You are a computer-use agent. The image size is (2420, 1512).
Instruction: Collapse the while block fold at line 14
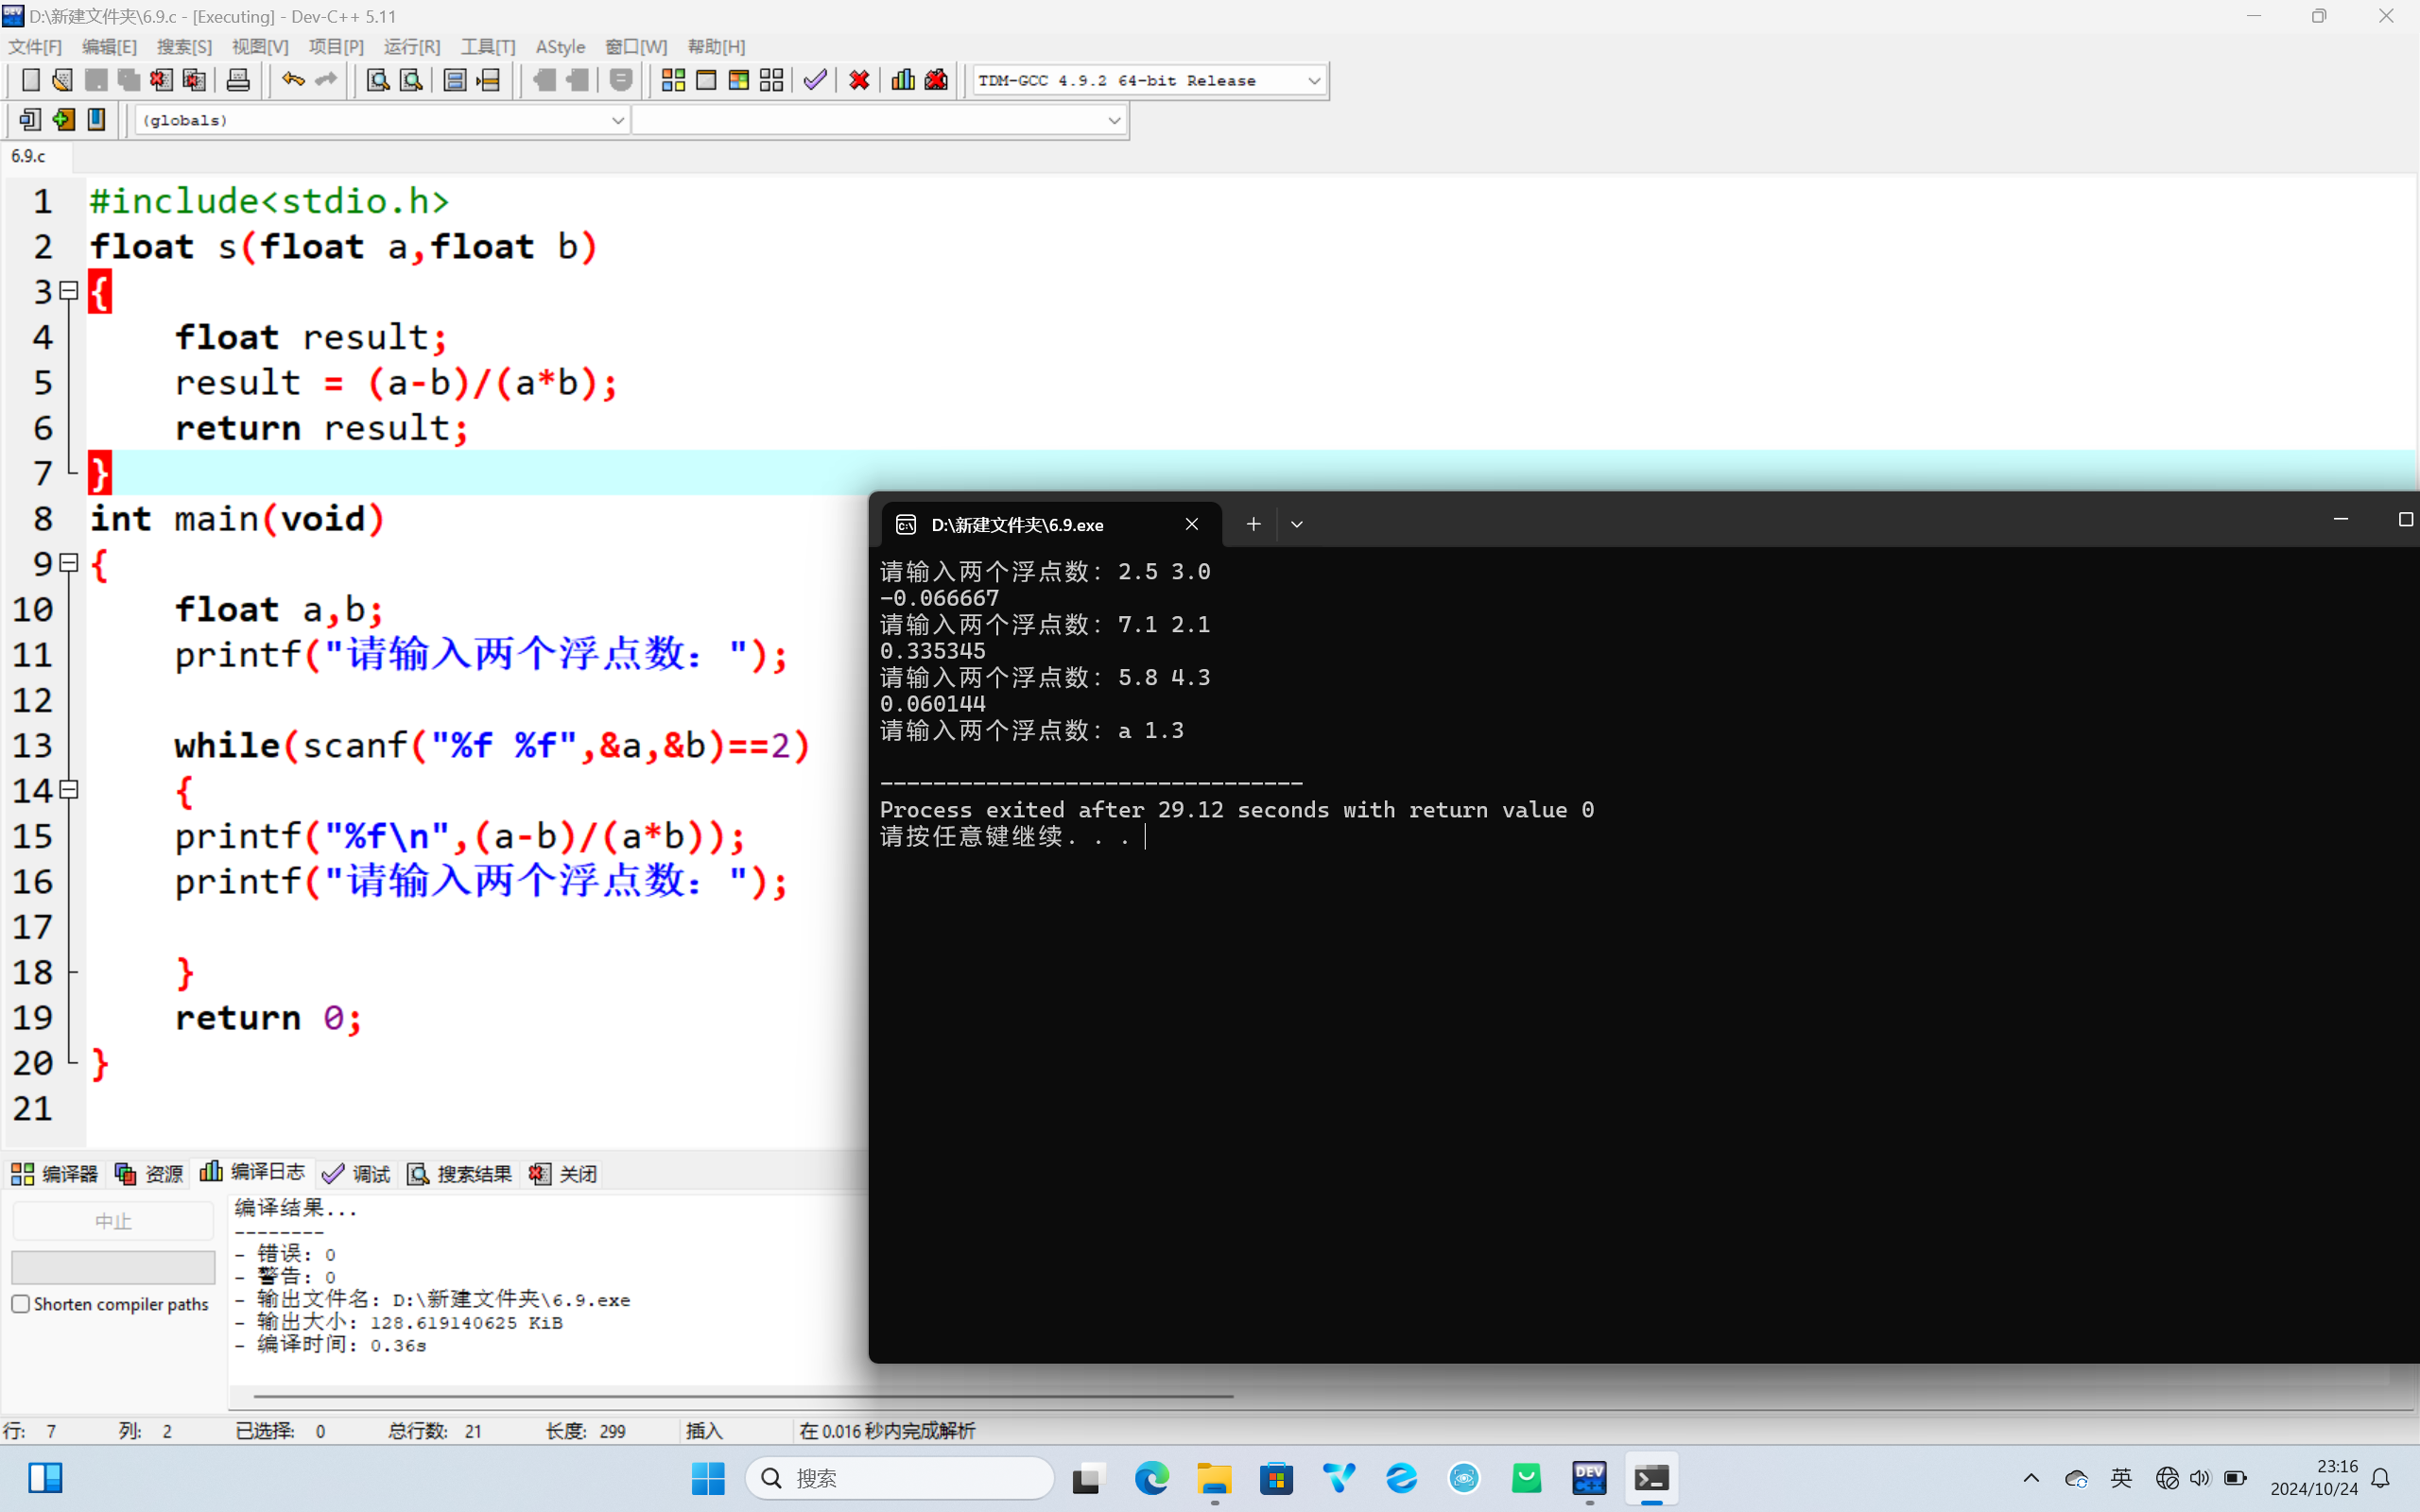[69, 790]
